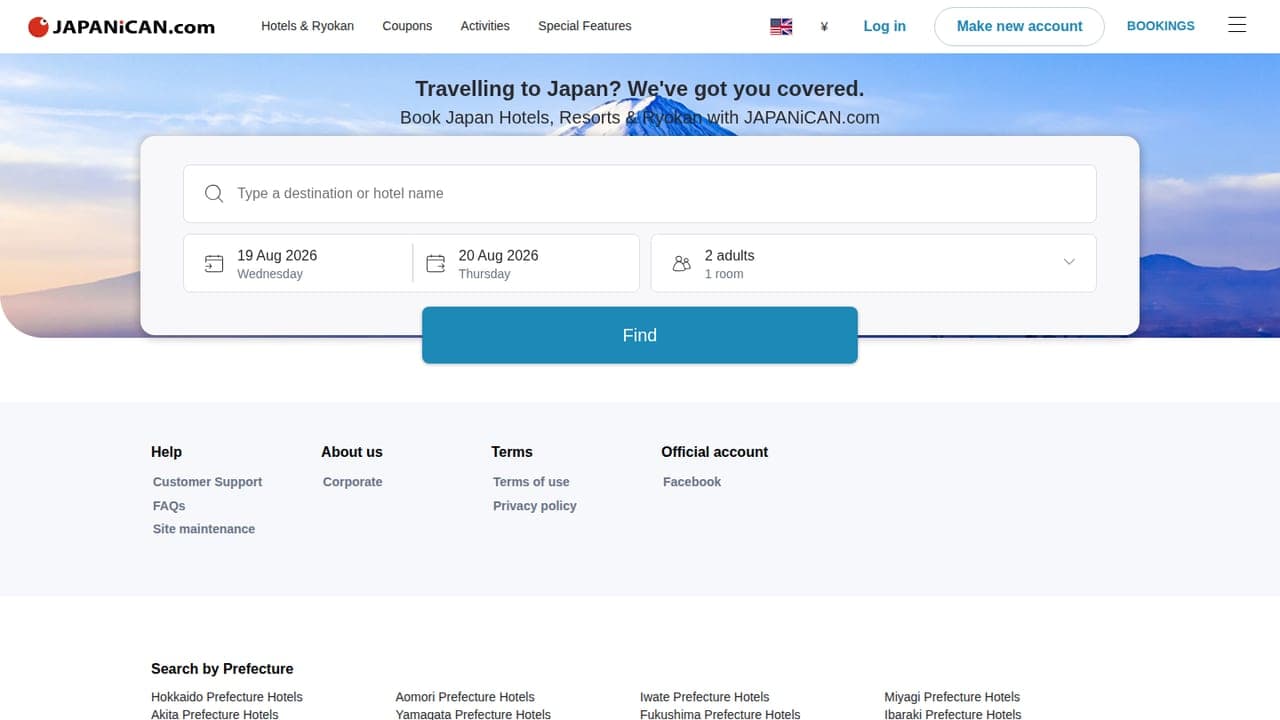Browse Iwate Prefecture Hotels
This screenshot has width=1280, height=720.
coord(705,697)
